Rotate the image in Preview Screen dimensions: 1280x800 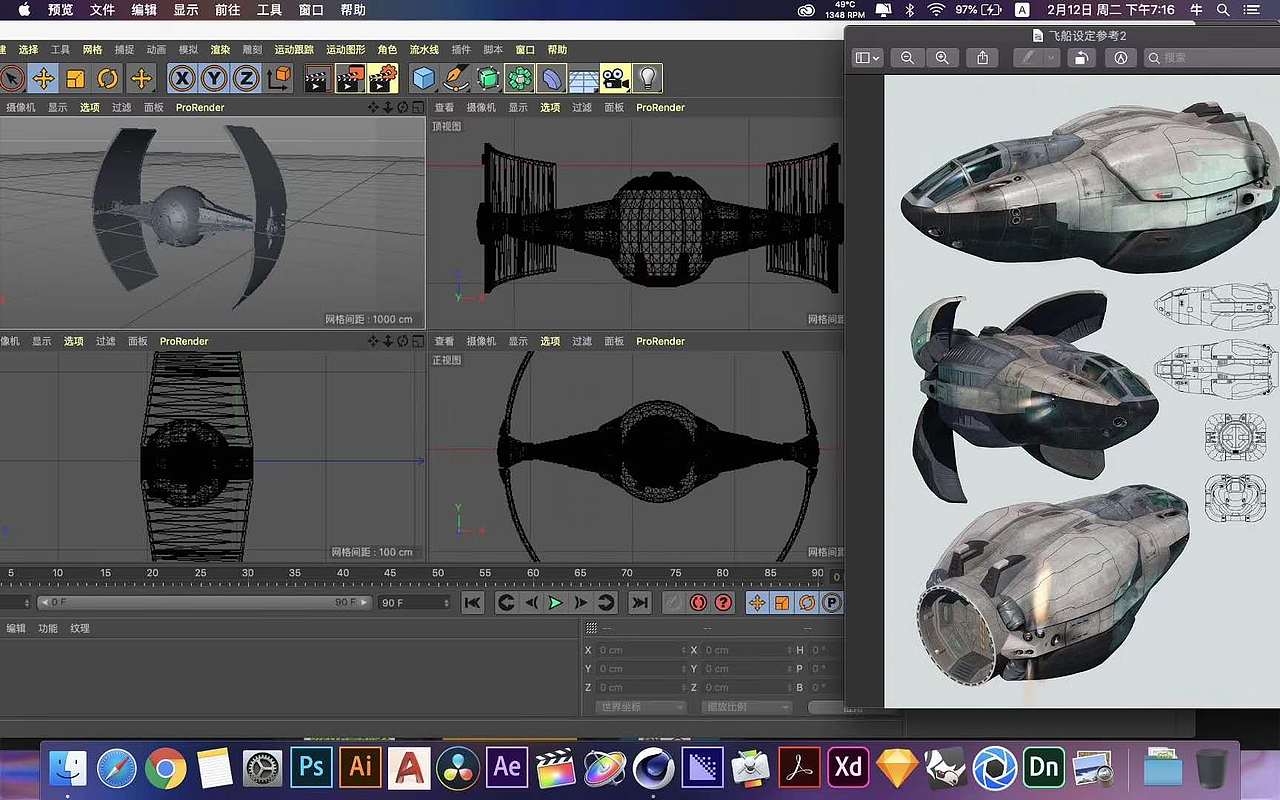[1081, 58]
